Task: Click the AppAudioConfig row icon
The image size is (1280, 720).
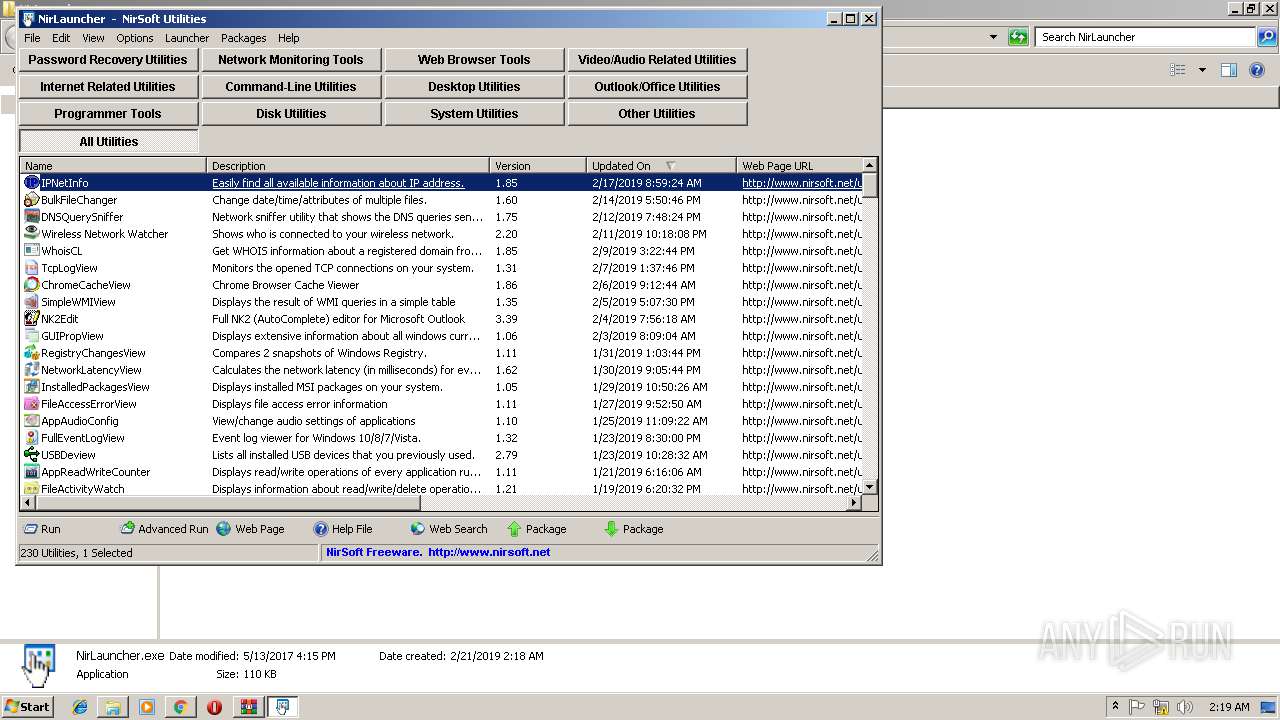Action: [32, 421]
